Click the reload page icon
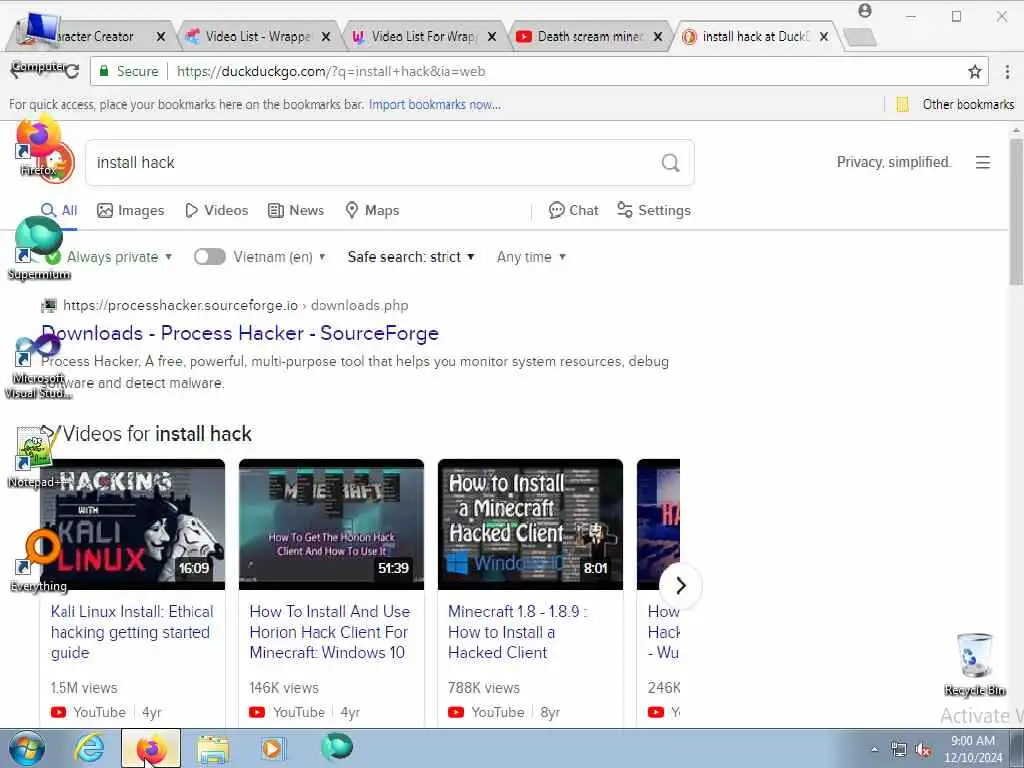The width and height of the screenshot is (1024, 768). 72,71
